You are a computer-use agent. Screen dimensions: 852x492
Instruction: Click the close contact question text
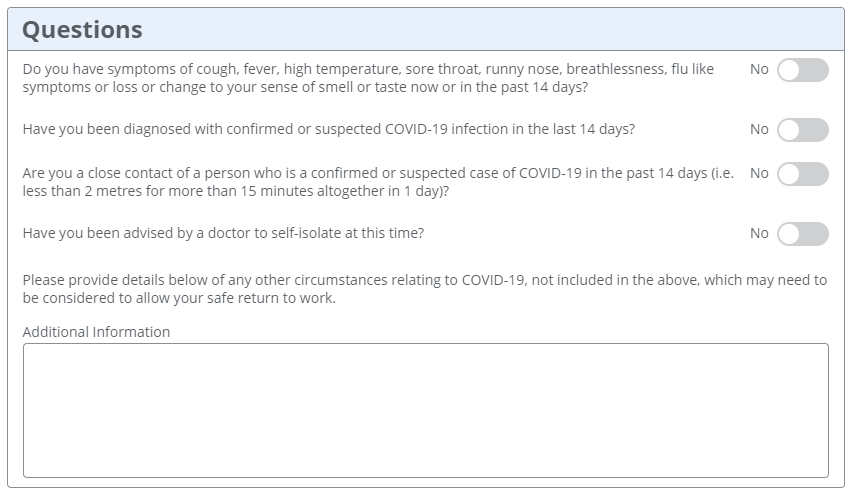point(377,173)
